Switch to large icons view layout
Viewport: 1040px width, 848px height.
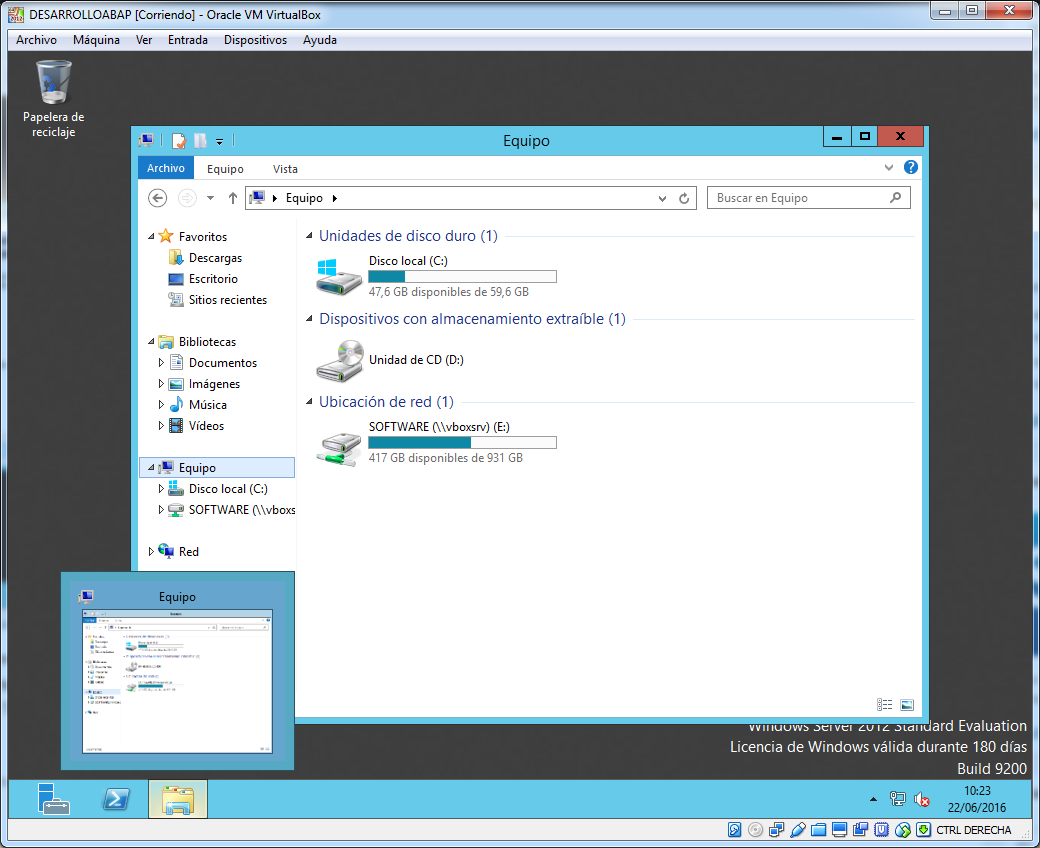point(907,705)
